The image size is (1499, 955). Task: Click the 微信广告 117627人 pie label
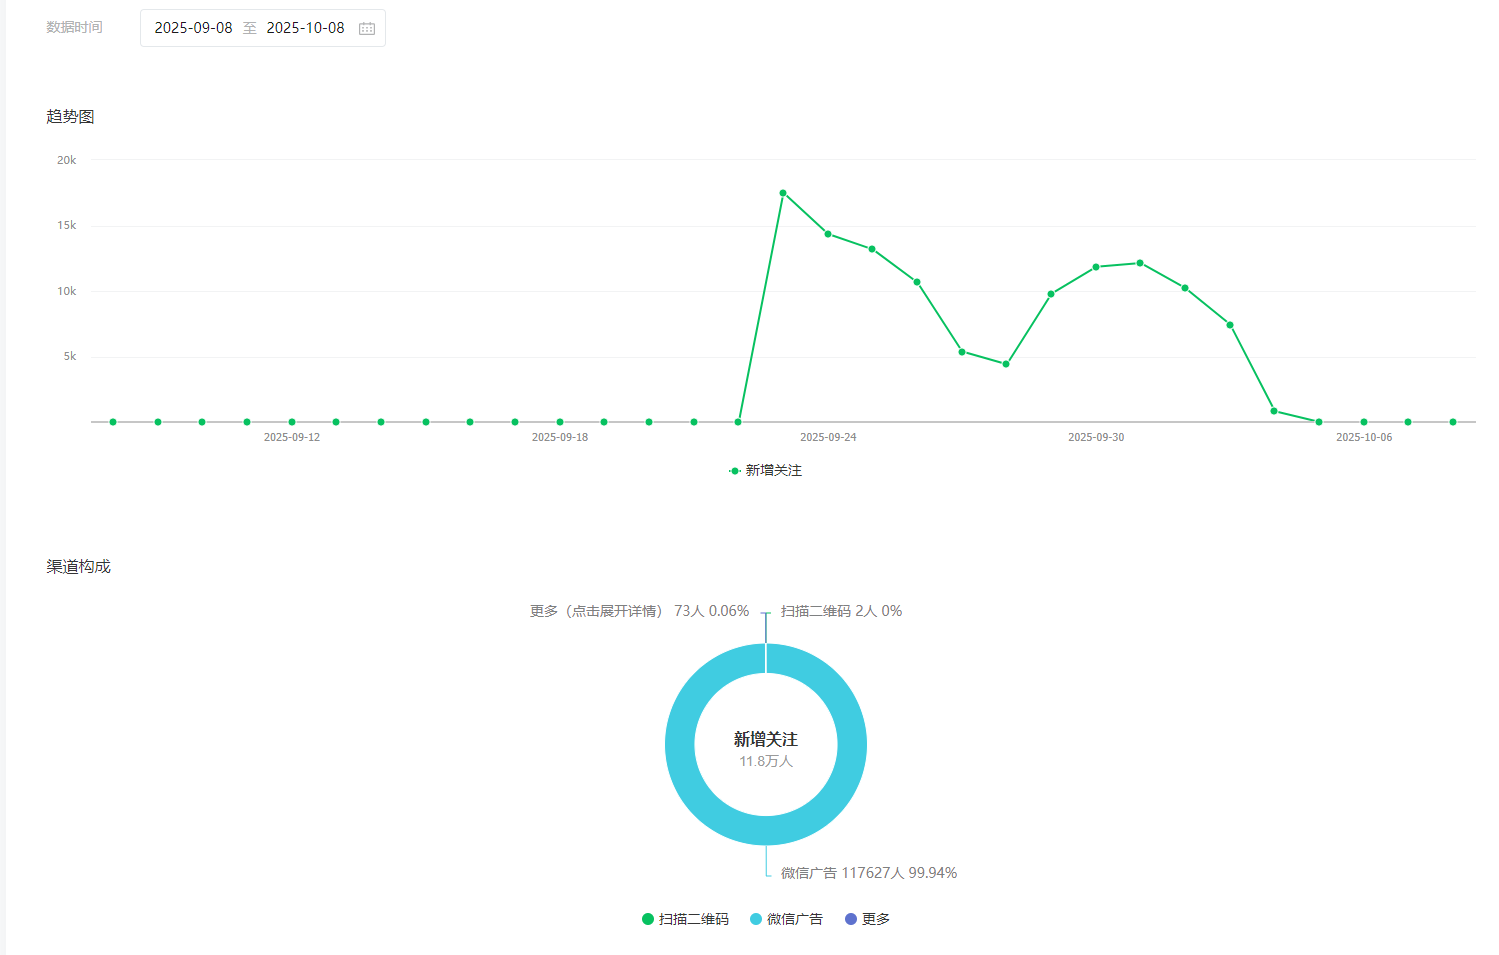(869, 873)
